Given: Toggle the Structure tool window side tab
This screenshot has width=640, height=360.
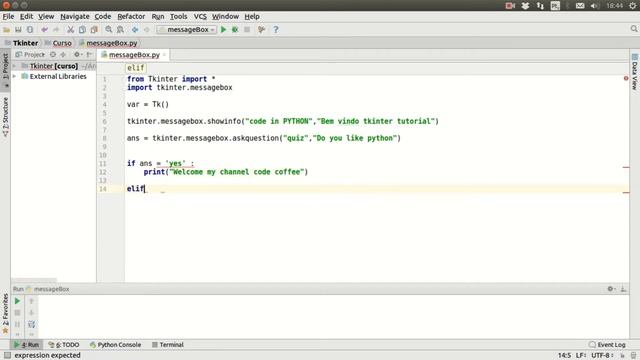Looking at the screenshot, I should coord(5,117).
